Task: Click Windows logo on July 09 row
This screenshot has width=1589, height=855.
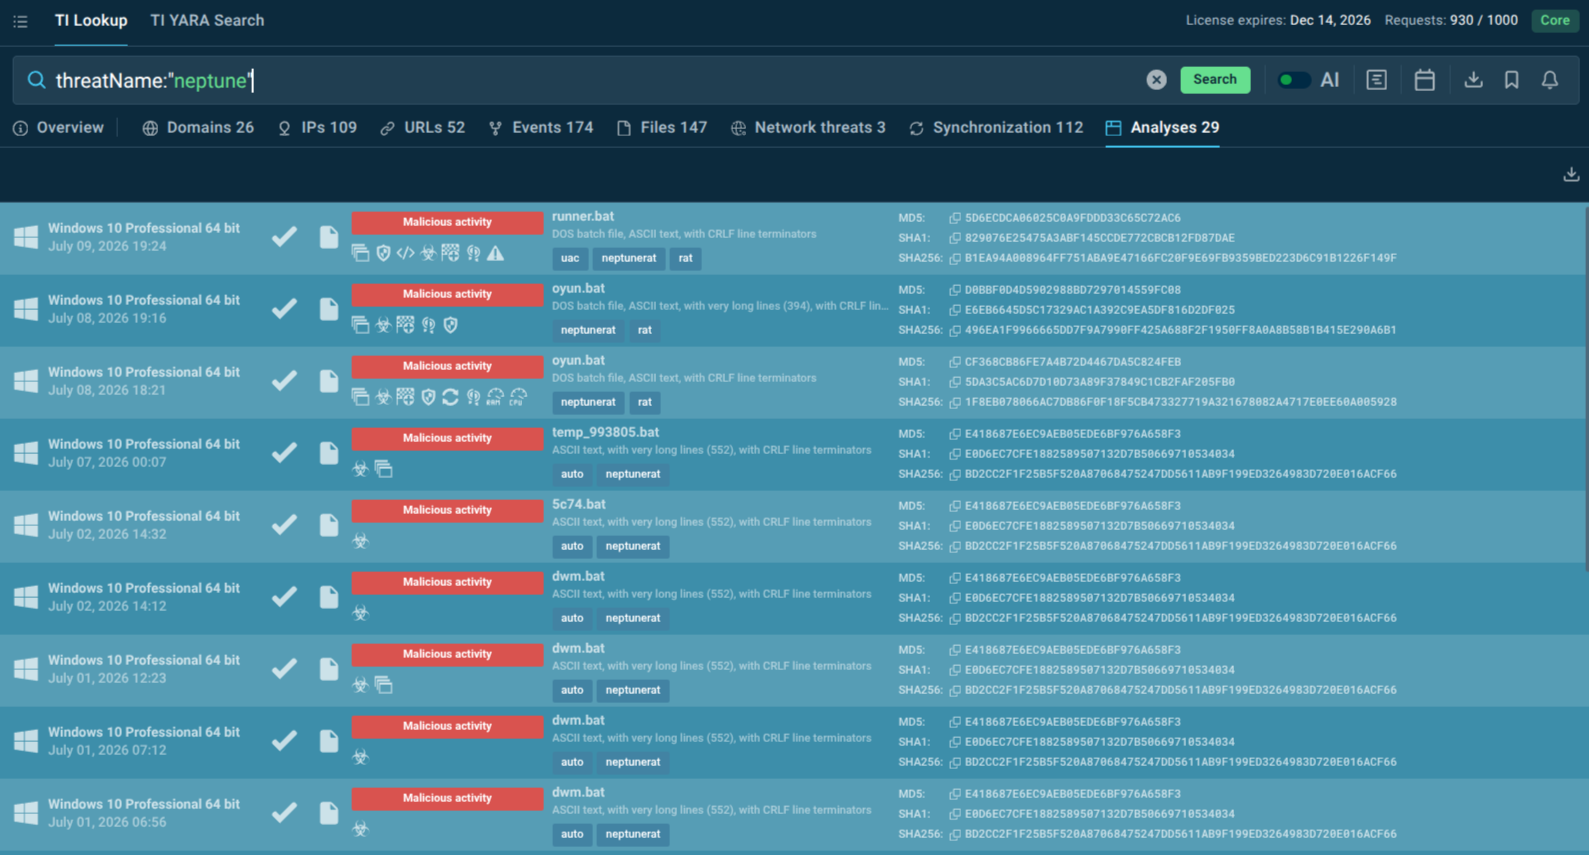Action: click(26, 237)
